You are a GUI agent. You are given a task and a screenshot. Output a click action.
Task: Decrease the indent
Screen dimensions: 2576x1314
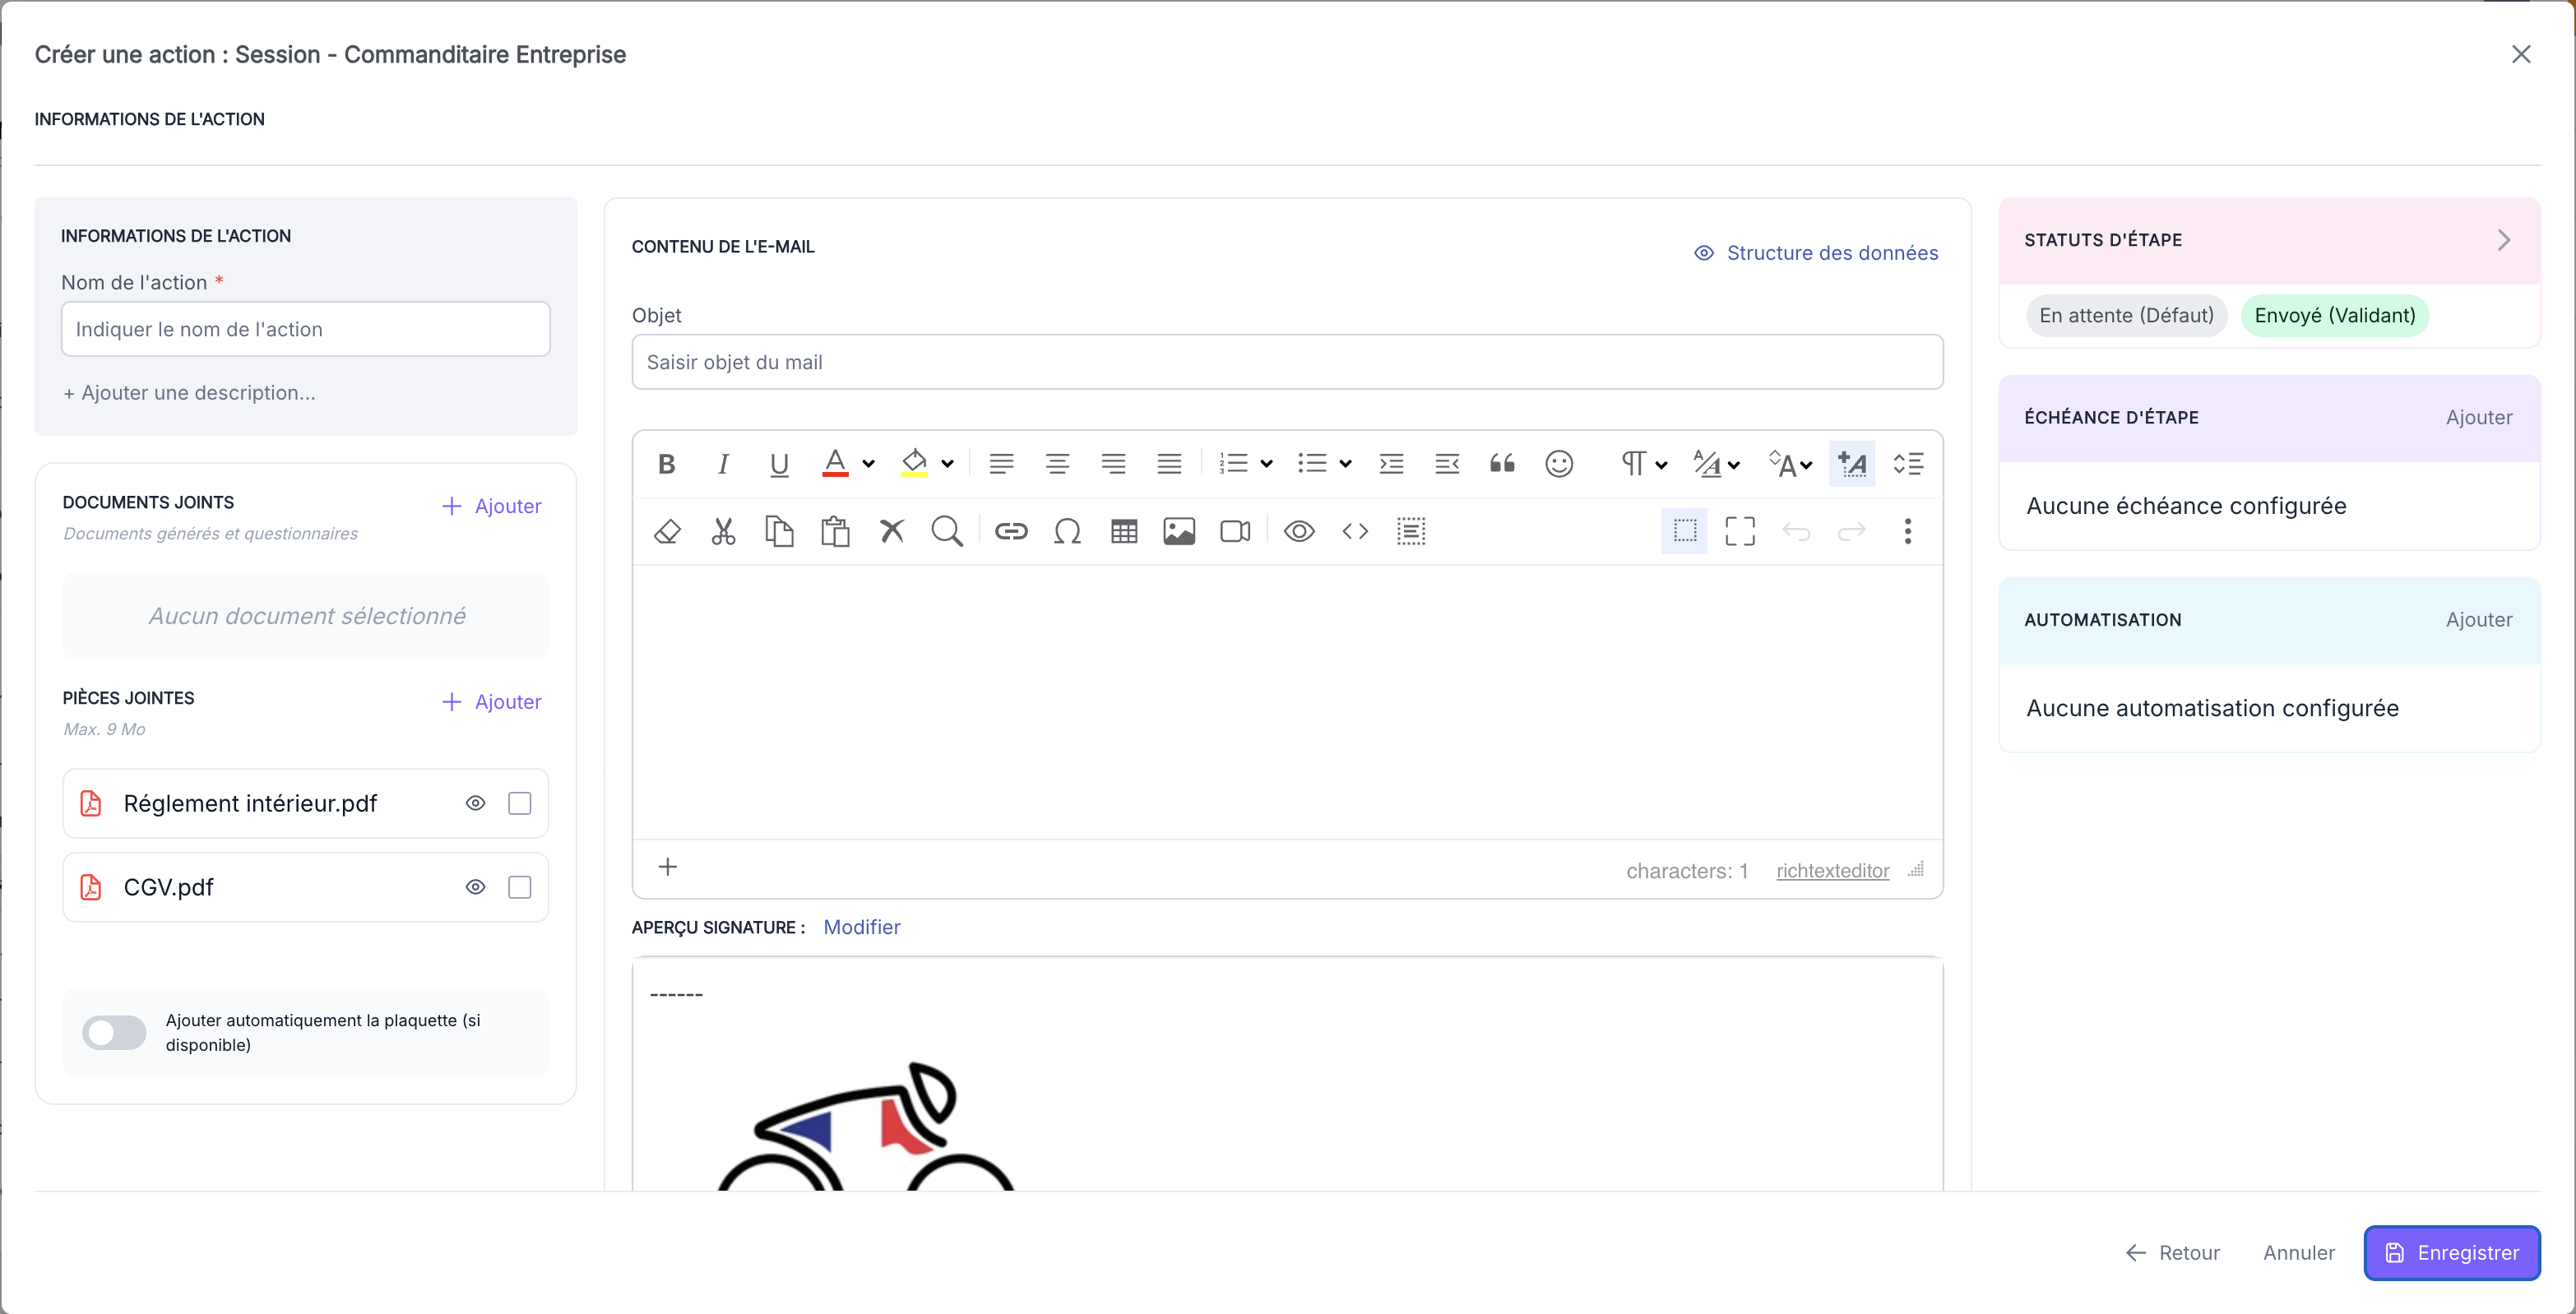(1447, 464)
